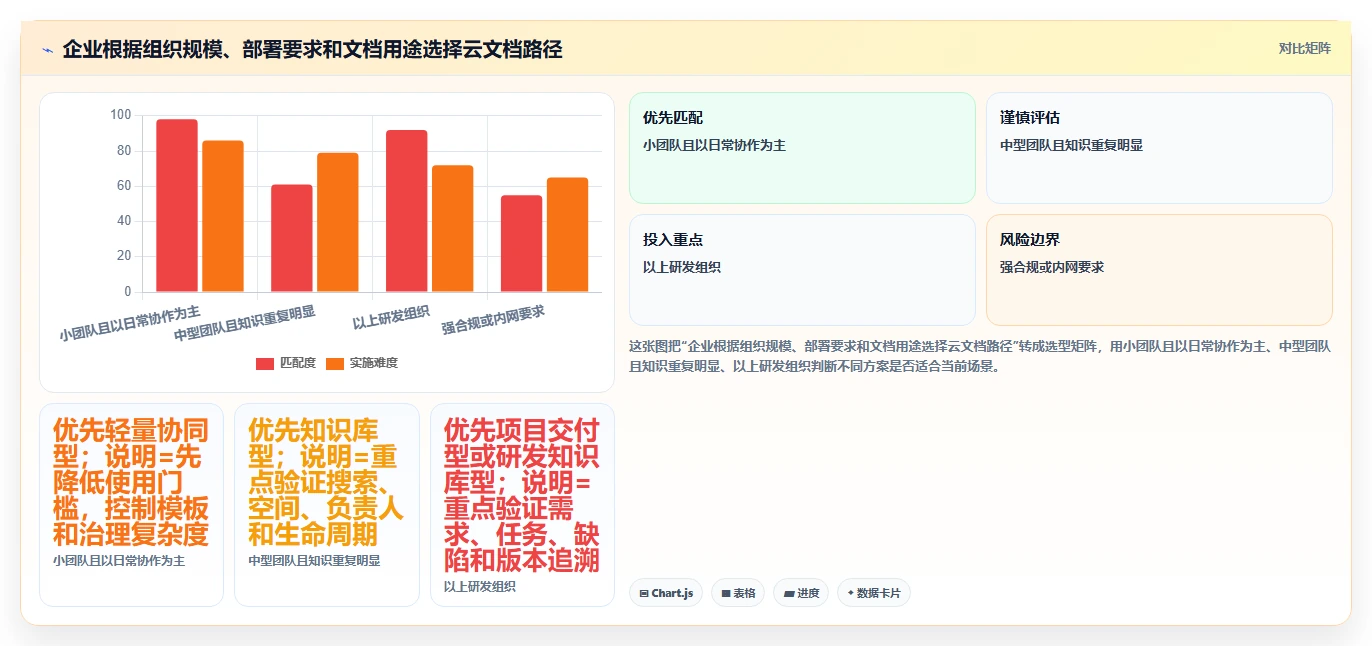Open the 投入重点 matrix card
Screen dimensions: 1372x646
[802, 270]
